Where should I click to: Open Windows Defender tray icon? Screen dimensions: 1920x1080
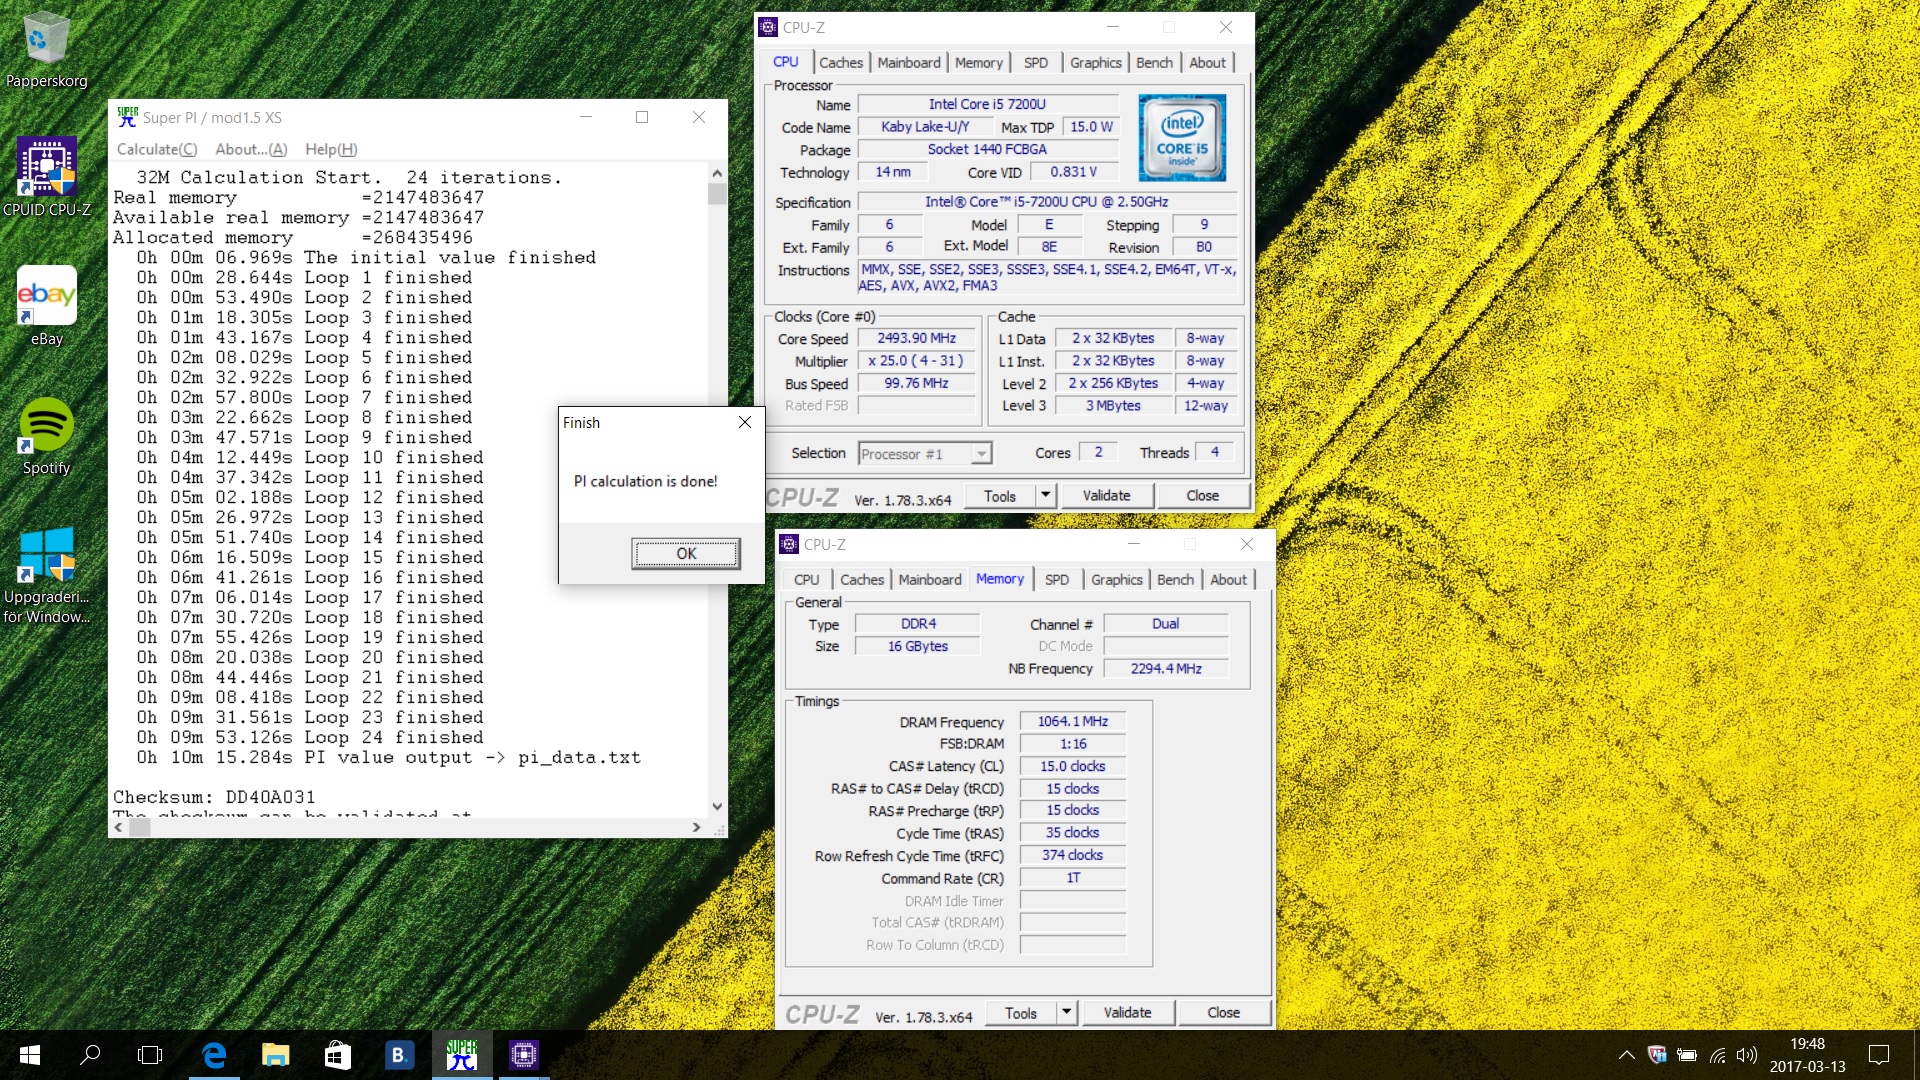click(x=1657, y=1055)
